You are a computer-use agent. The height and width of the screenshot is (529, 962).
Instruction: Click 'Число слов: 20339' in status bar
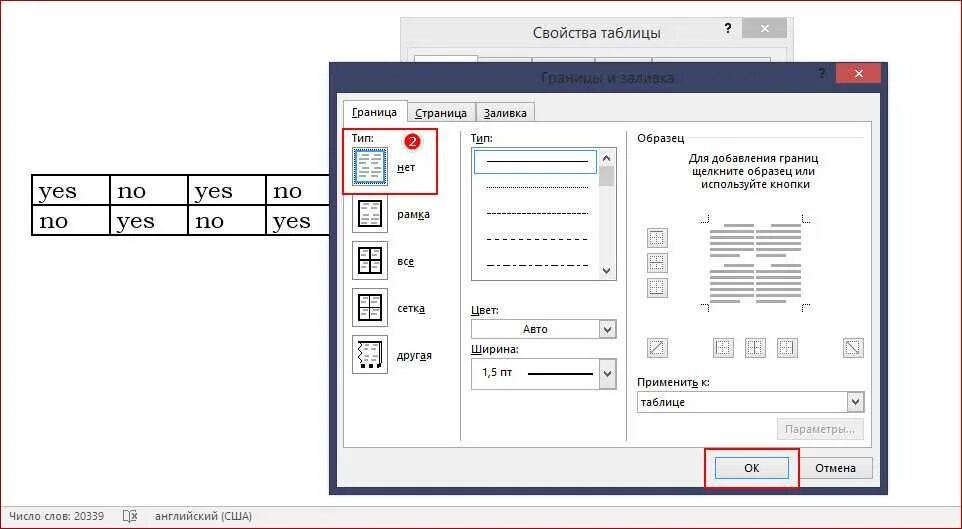[56, 516]
